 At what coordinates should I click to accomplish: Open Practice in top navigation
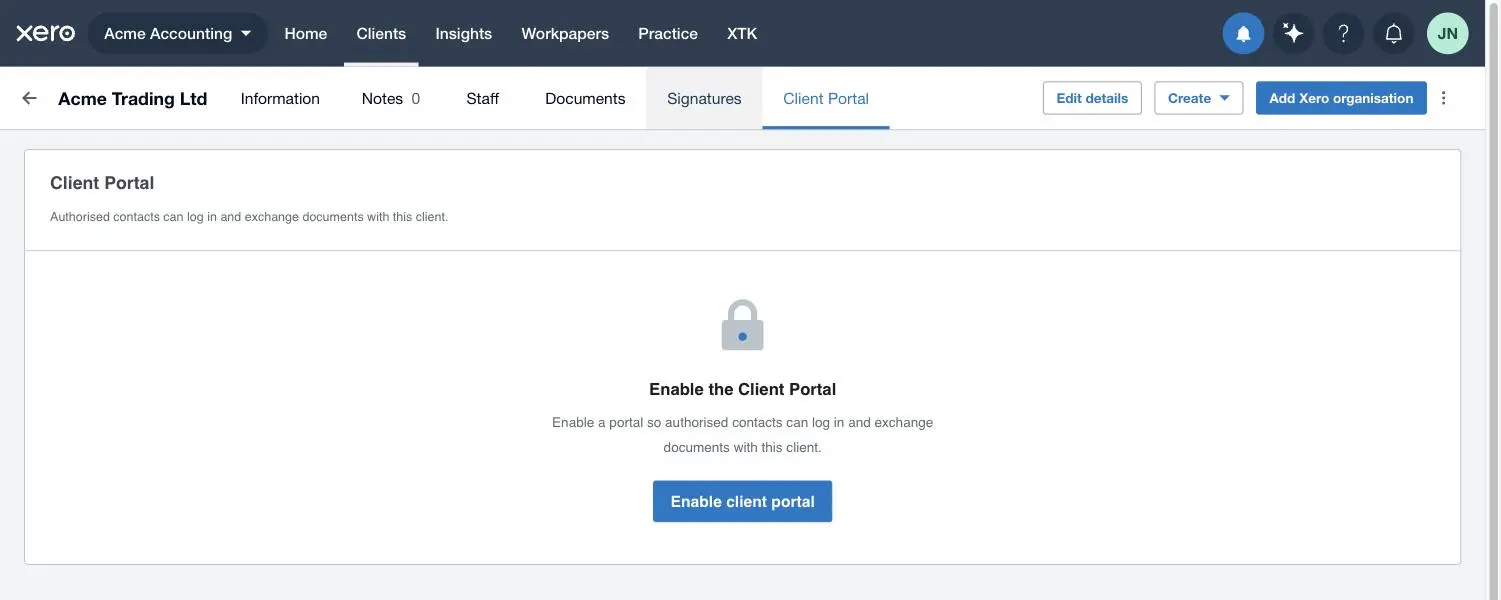(668, 34)
